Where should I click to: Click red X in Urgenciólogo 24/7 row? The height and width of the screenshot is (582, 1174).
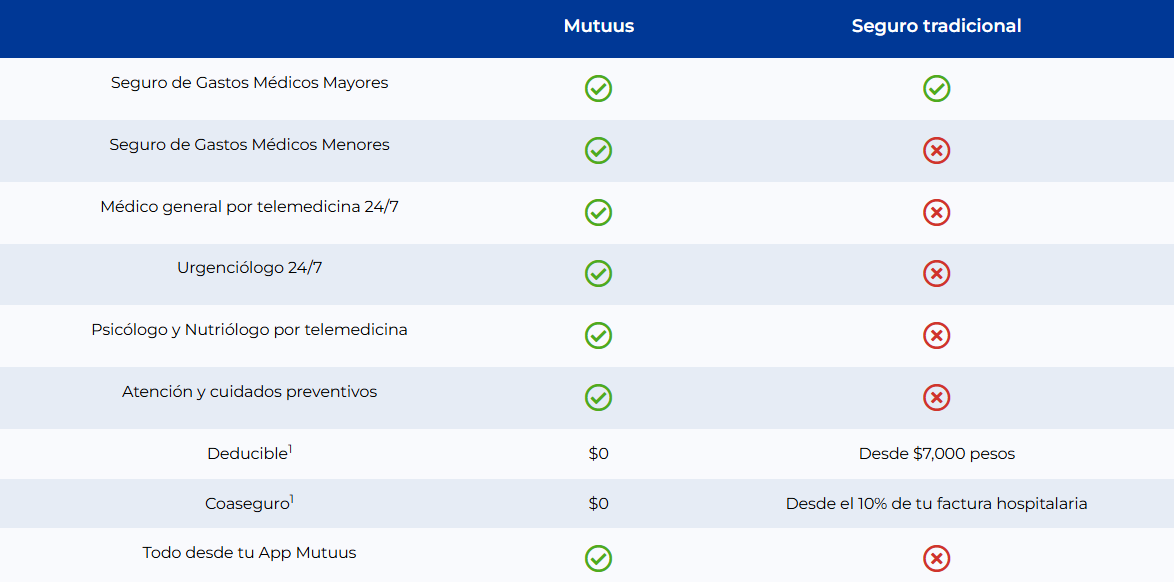tap(936, 273)
